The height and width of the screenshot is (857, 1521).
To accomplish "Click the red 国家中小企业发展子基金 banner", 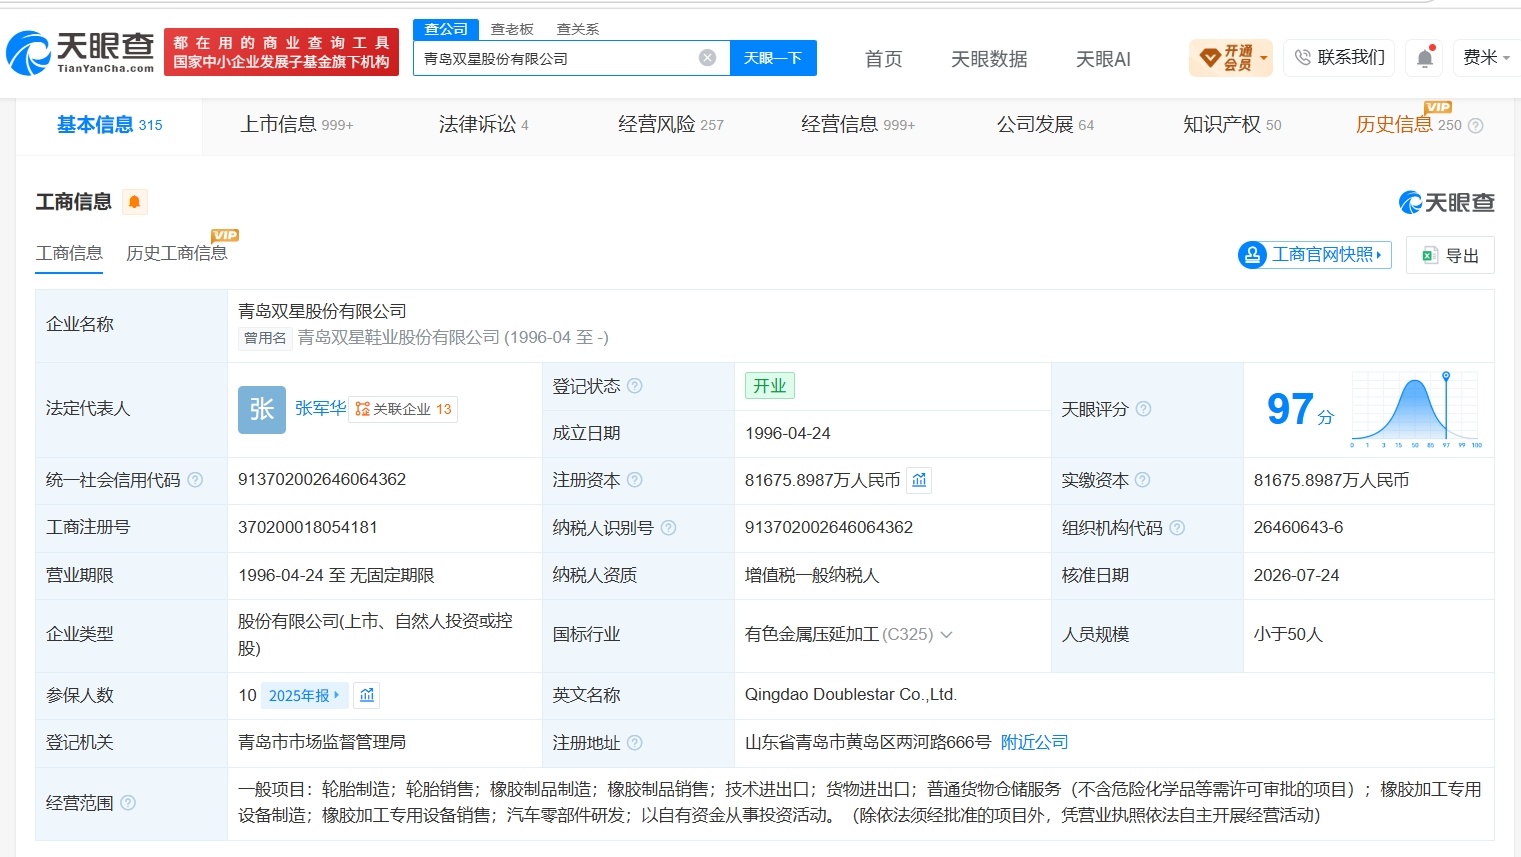I will tap(281, 52).
